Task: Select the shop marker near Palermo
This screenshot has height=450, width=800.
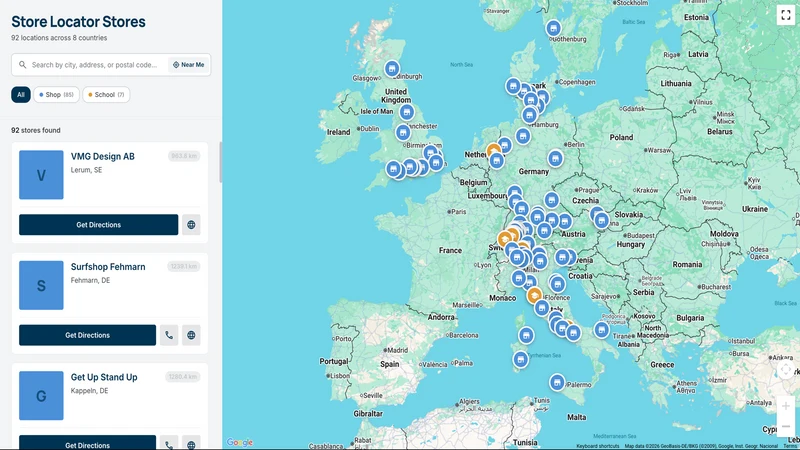Action: pos(557,382)
